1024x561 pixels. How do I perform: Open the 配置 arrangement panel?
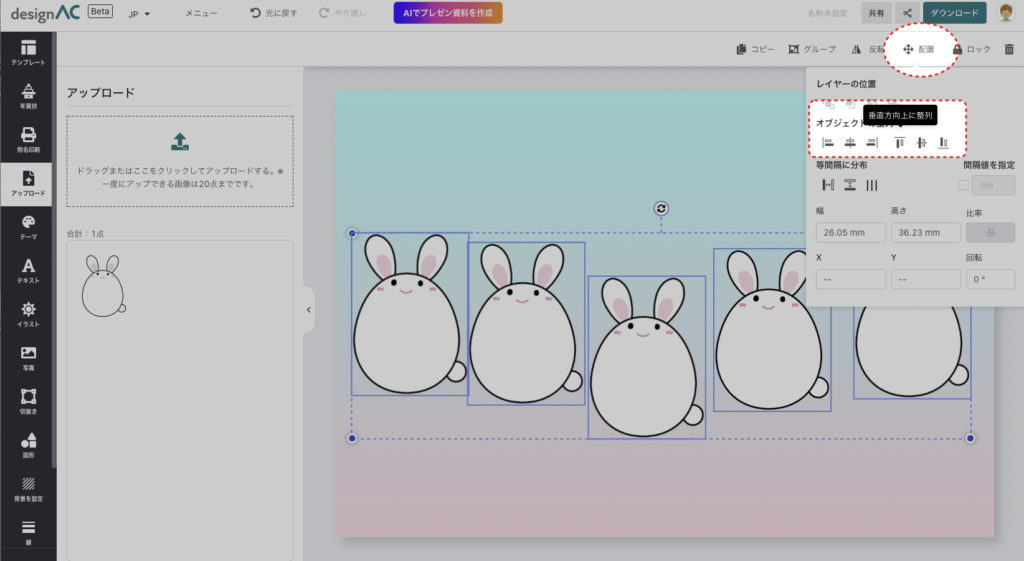coord(918,49)
